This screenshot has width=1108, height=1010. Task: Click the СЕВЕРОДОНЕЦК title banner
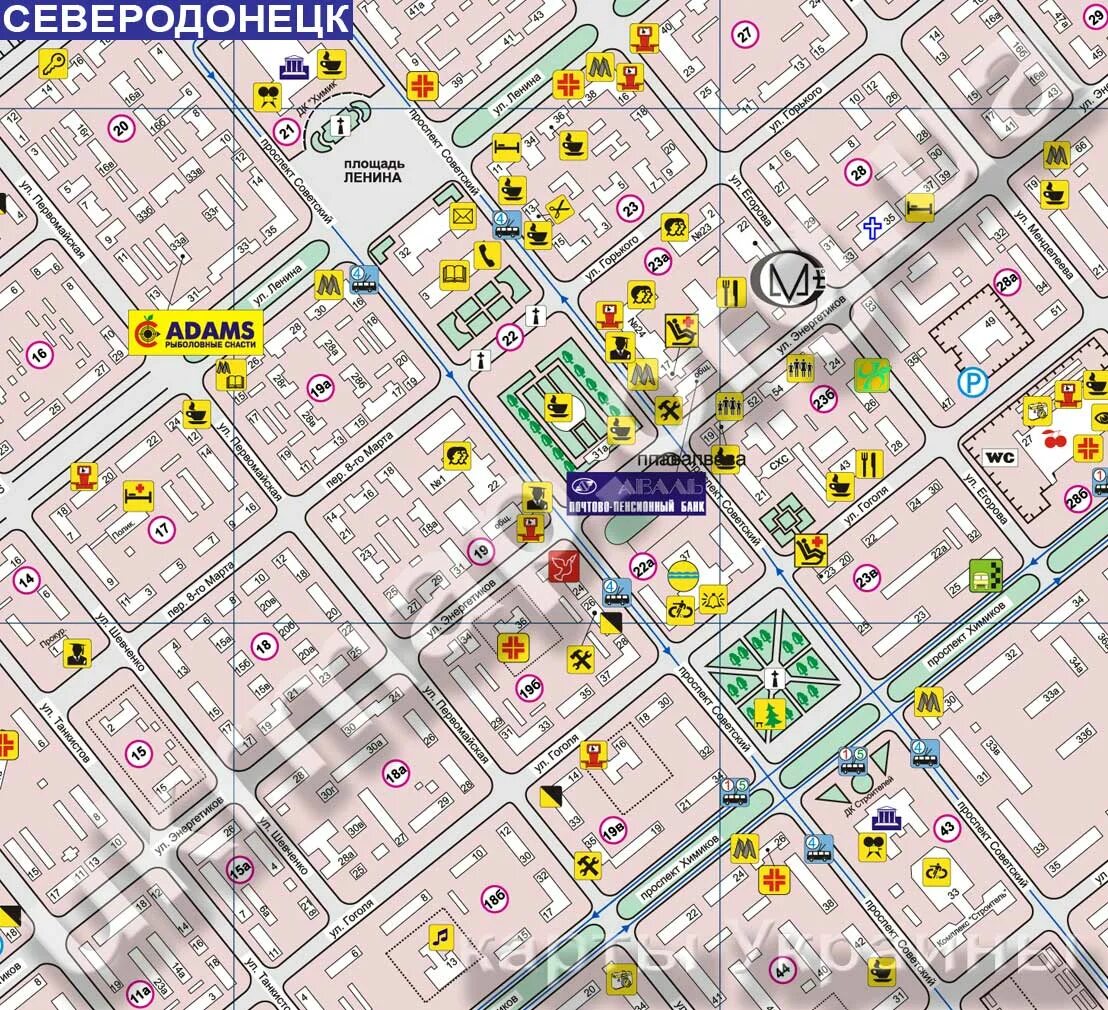[x=176, y=18]
